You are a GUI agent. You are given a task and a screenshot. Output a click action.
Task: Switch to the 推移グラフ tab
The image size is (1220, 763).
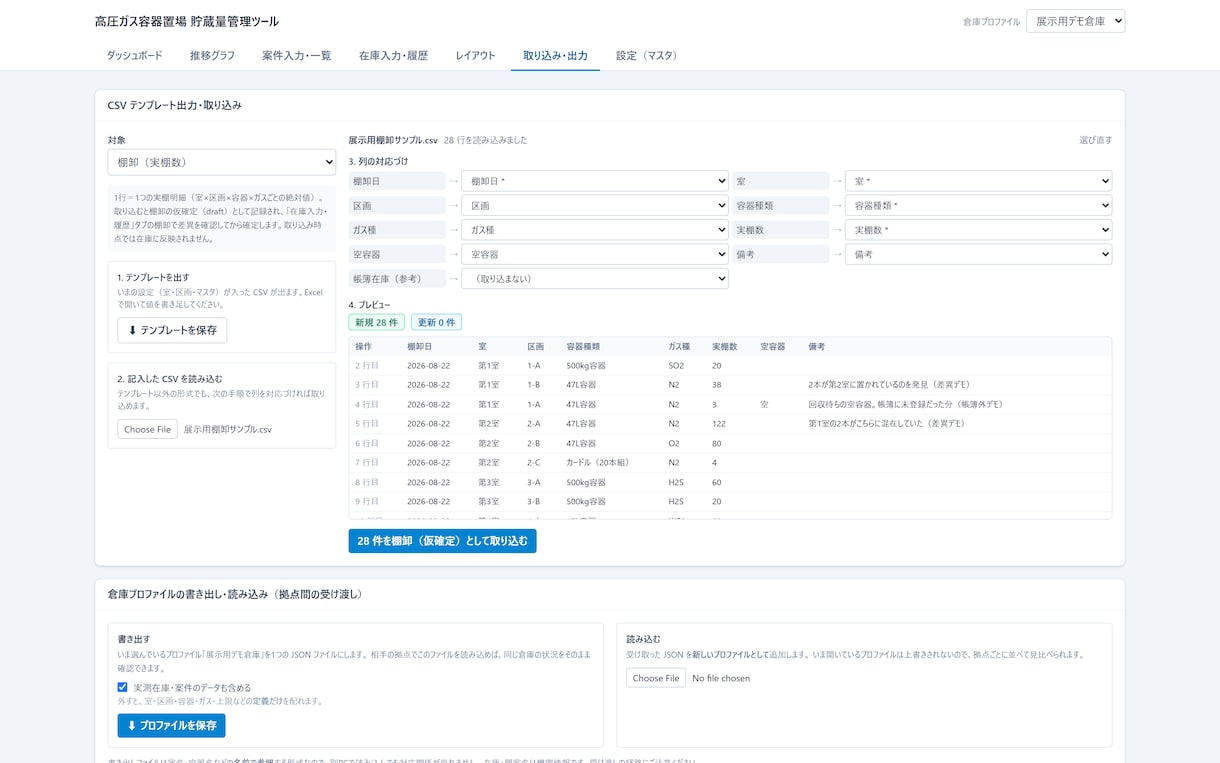click(x=212, y=56)
